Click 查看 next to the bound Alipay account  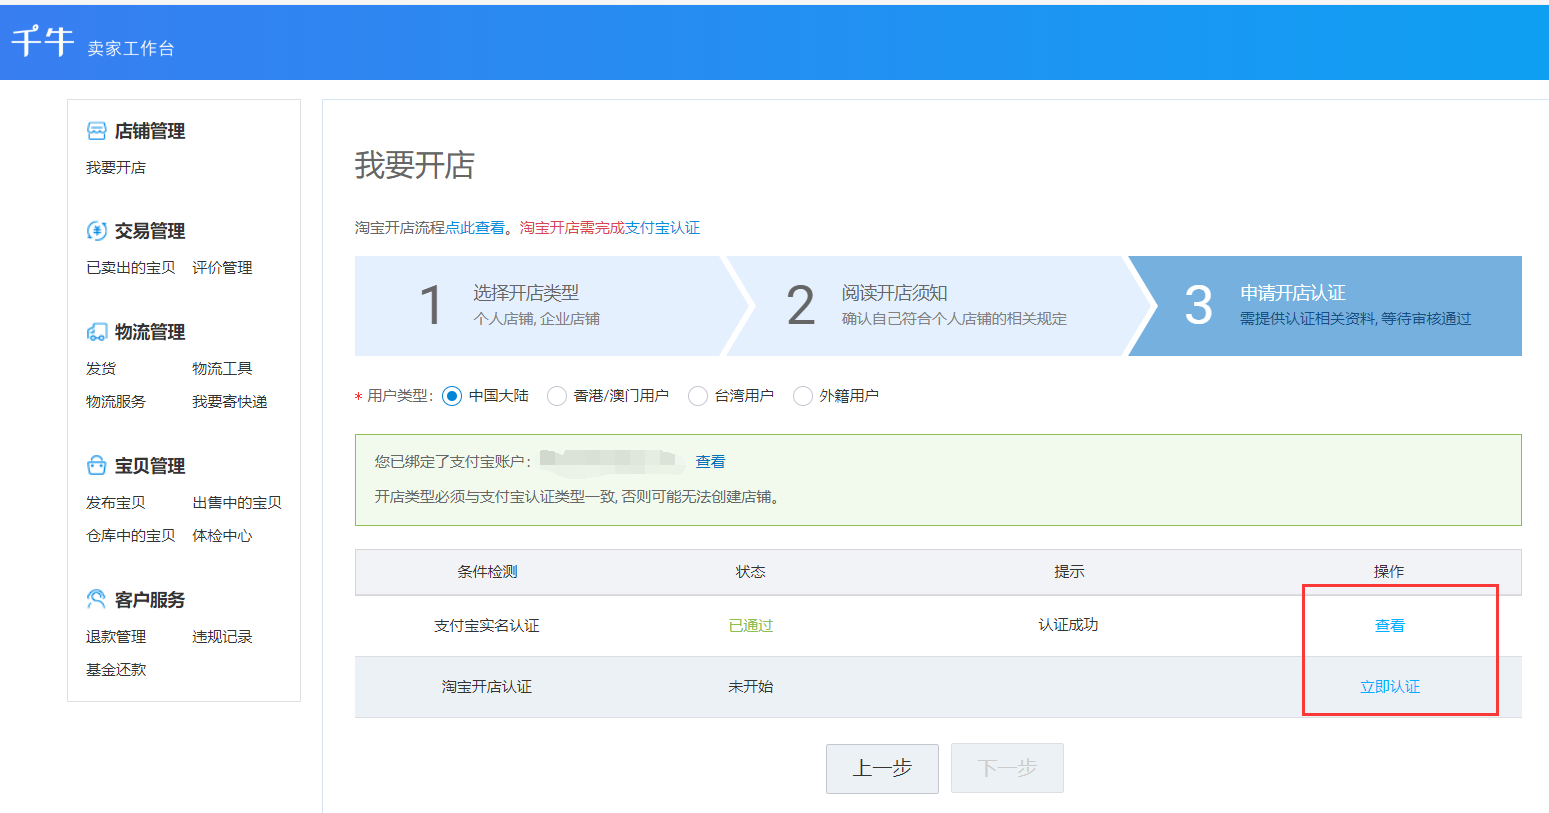pyautogui.click(x=710, y=460)
